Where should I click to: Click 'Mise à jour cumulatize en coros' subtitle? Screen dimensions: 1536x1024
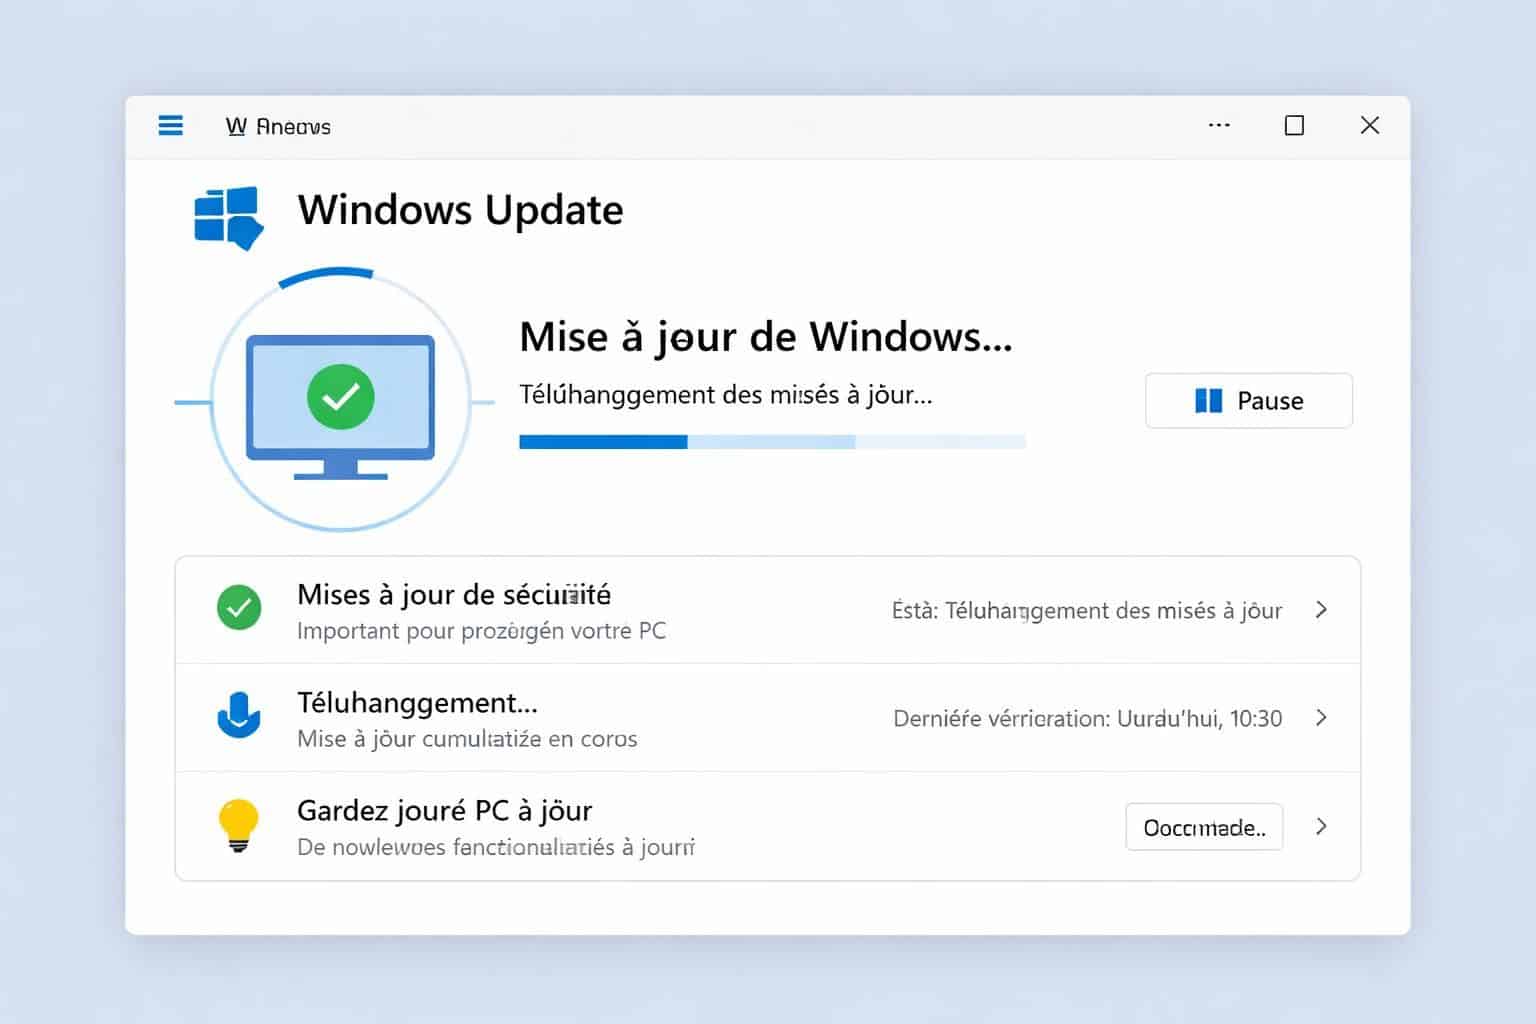[467, 739]
